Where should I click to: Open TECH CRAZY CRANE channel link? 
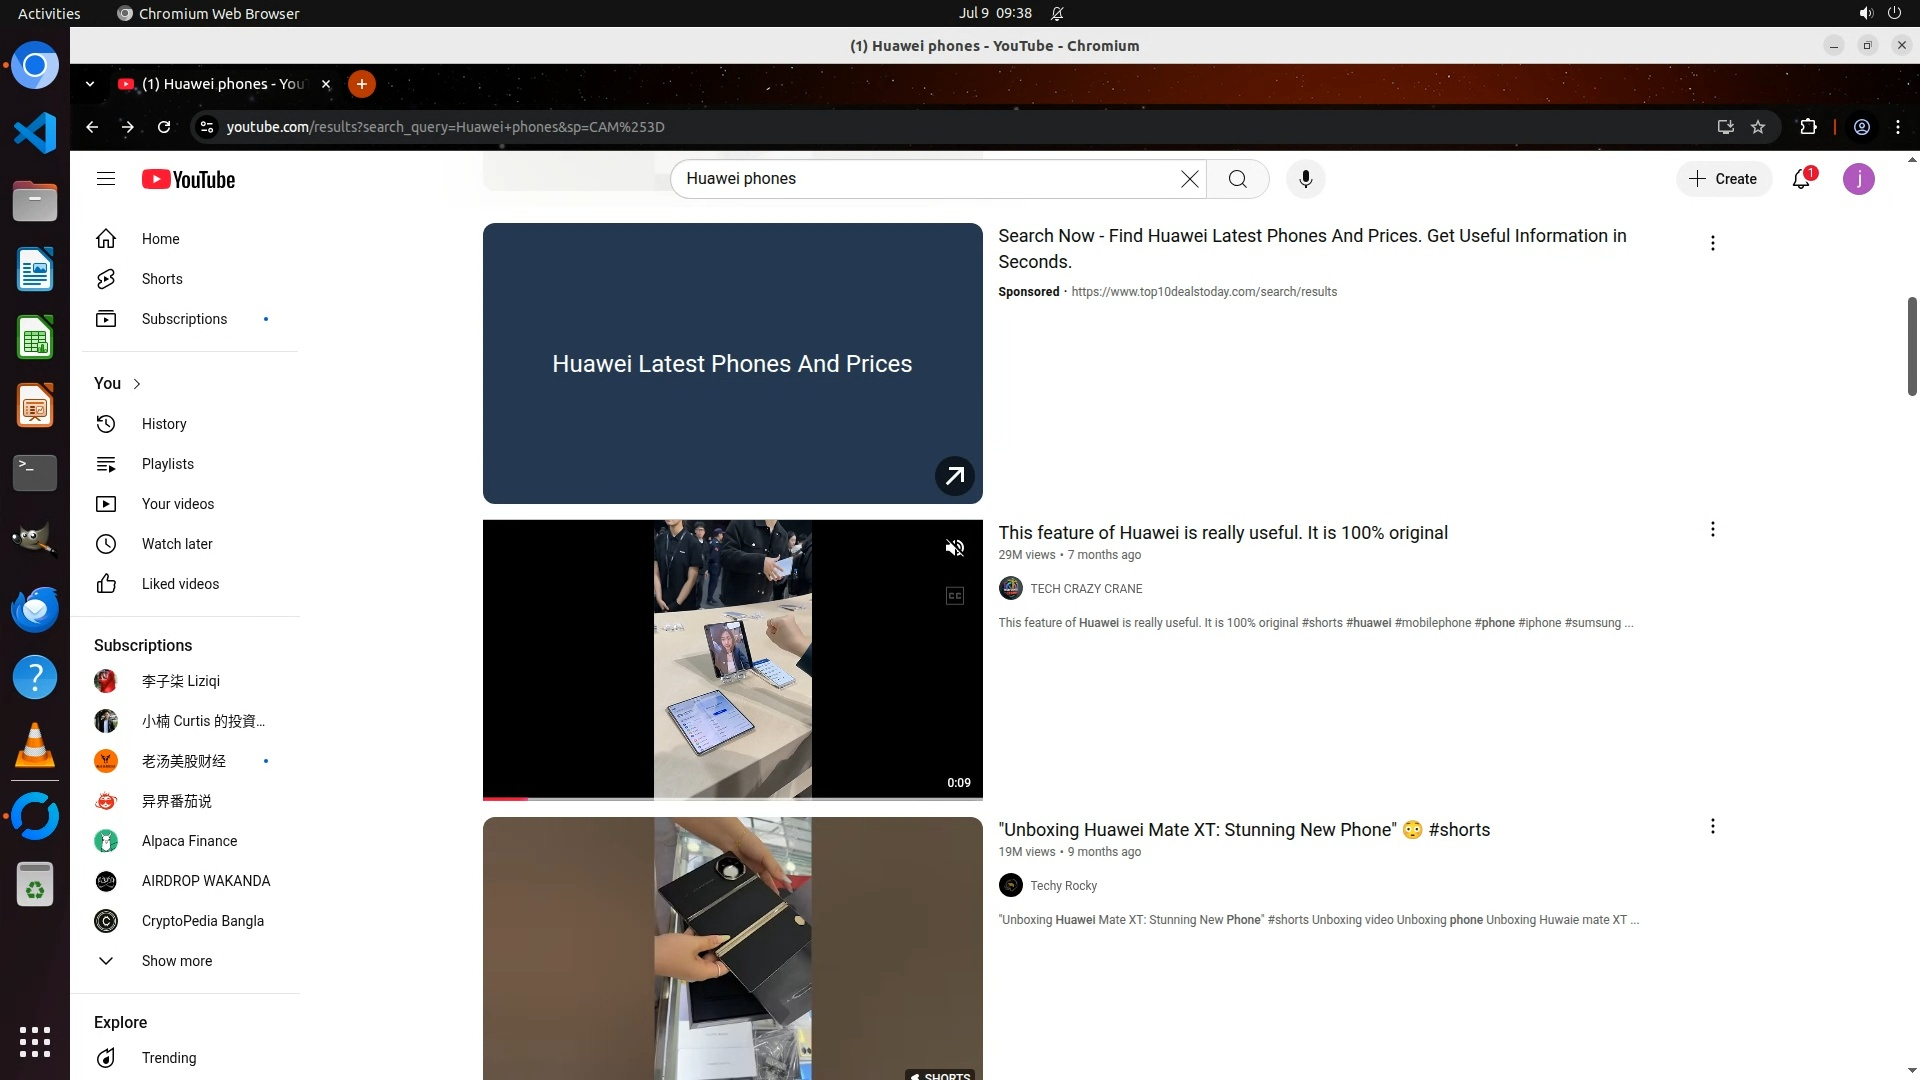[1086, 589]
